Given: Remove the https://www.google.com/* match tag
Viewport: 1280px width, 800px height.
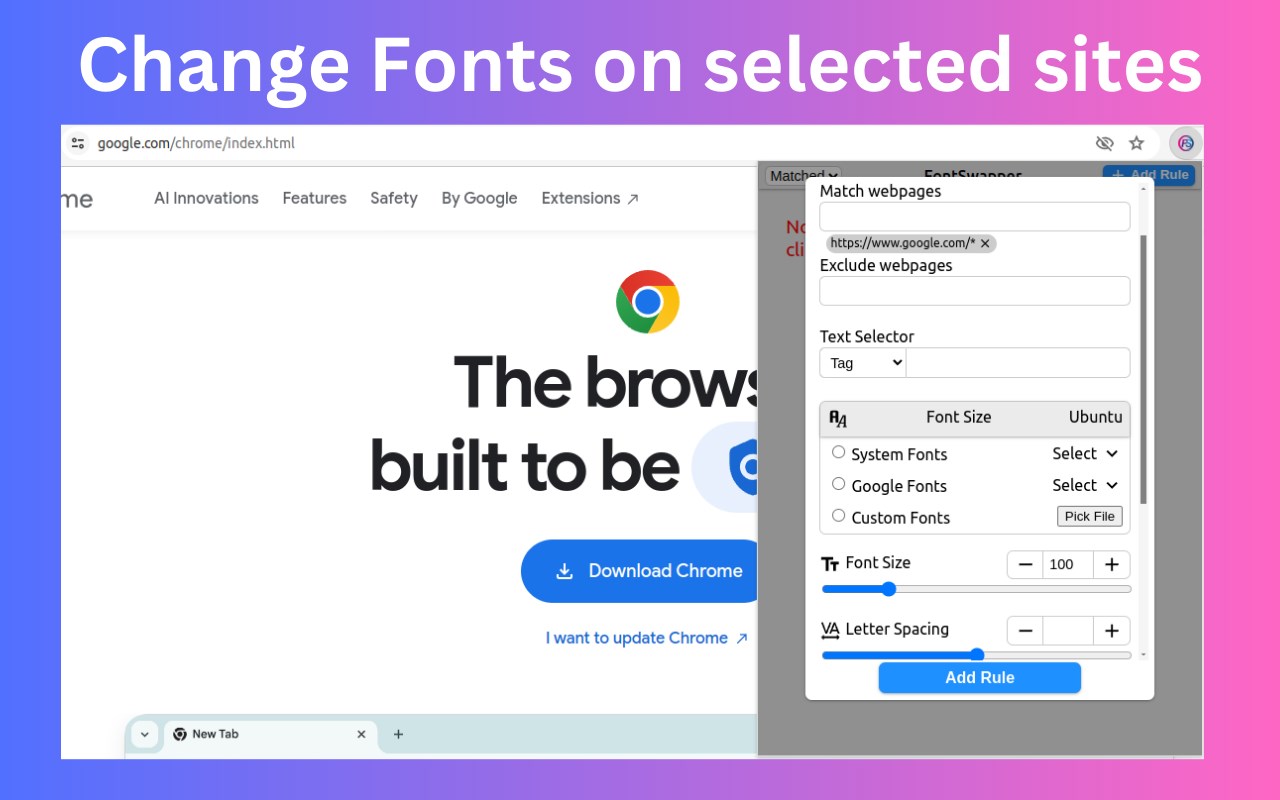Looking at the screenshot, I should [985, 243].
